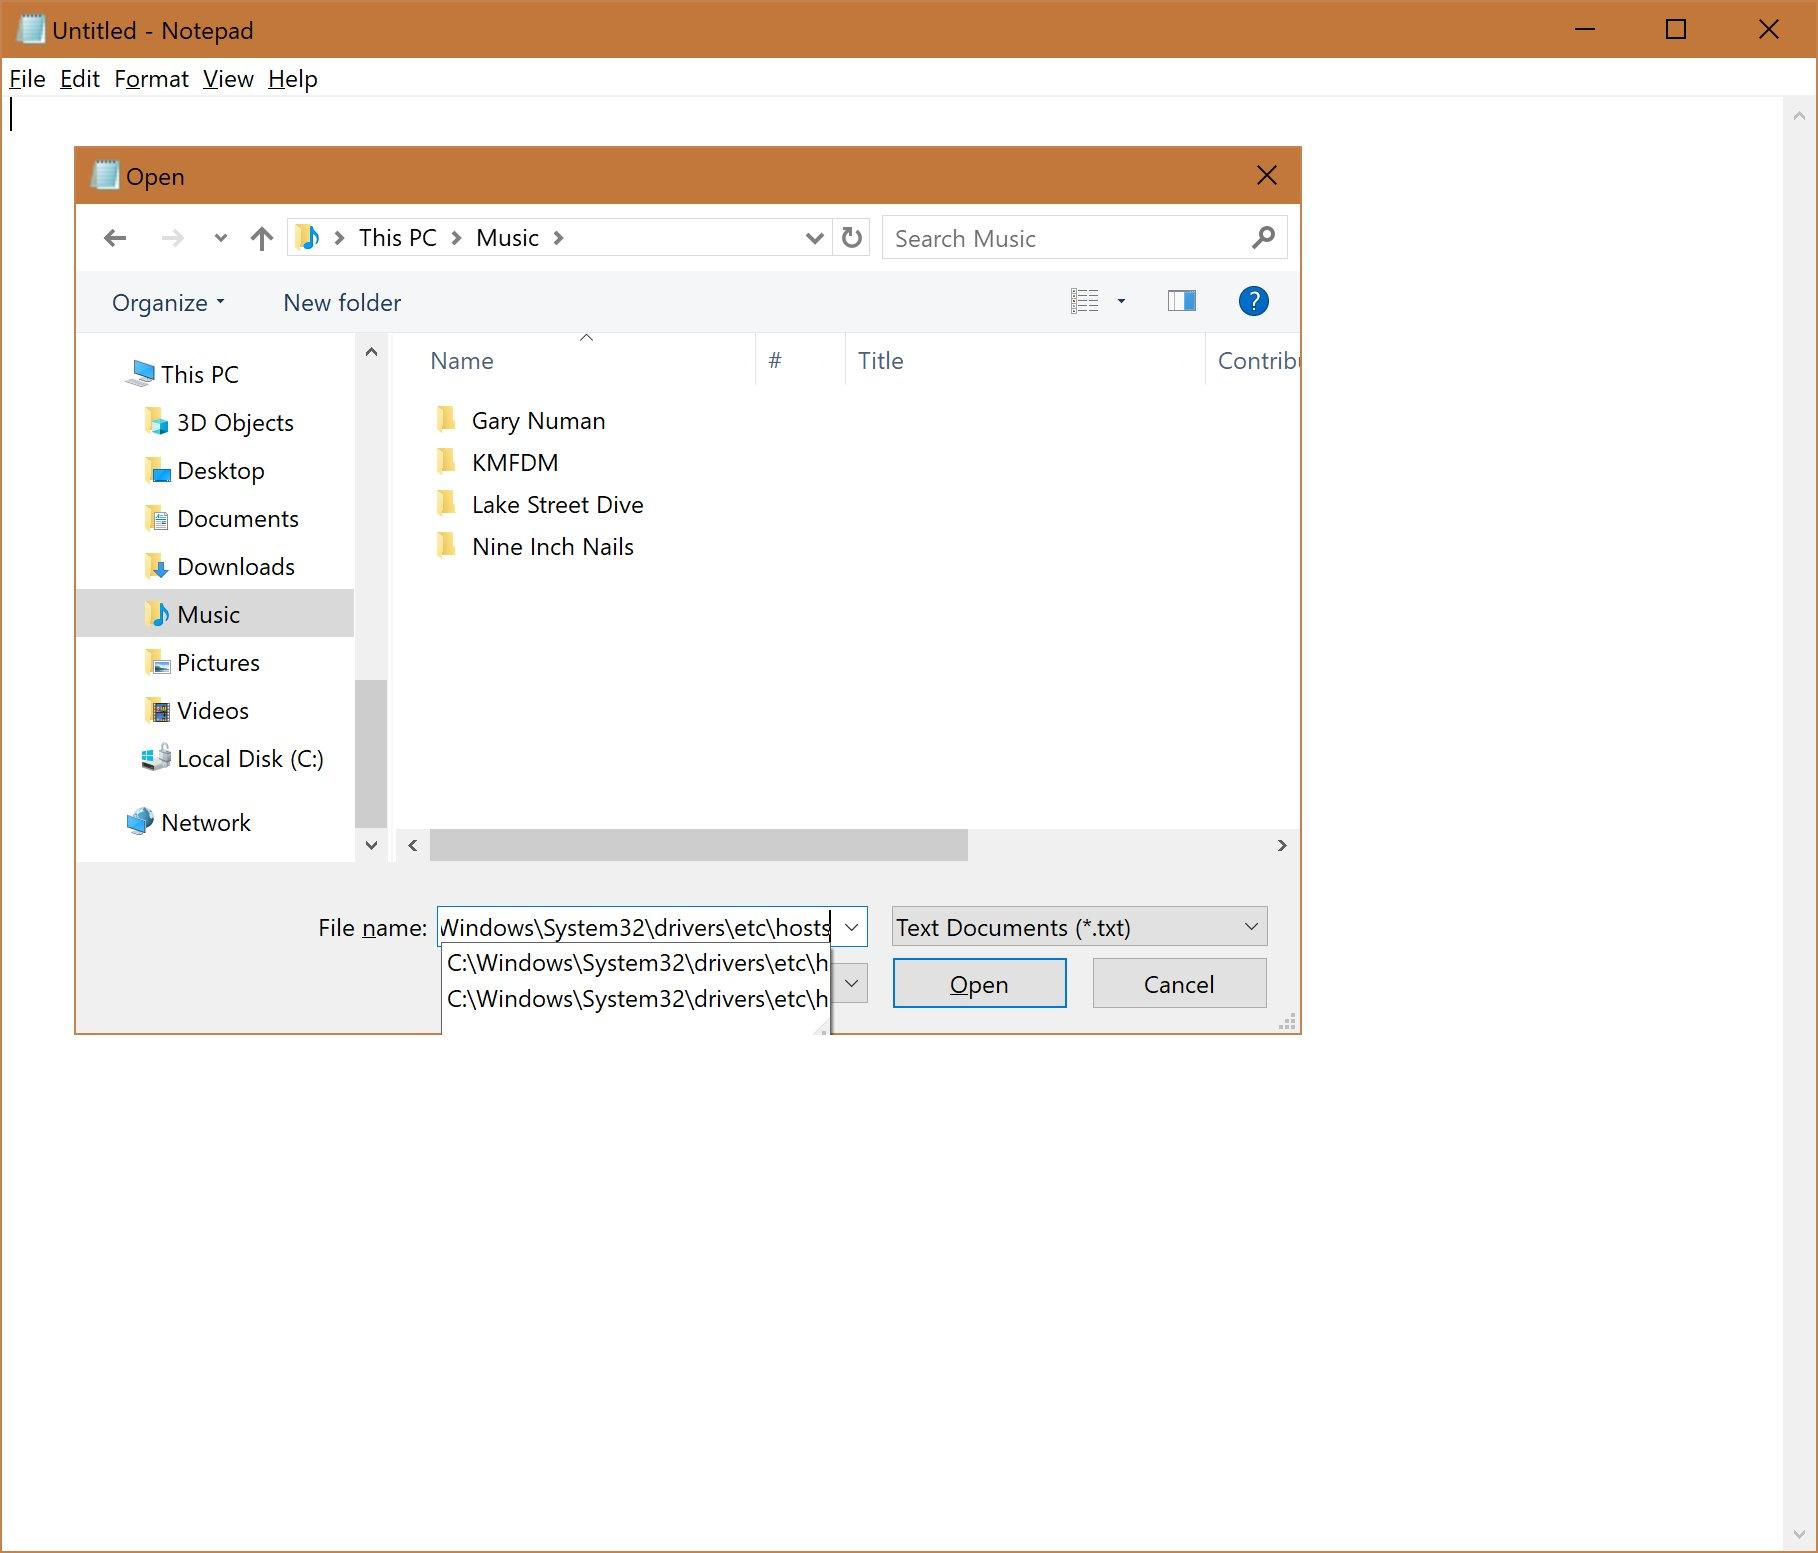Expand the file type dropdown
Image resolution: width=1818 pixels, height=1553 pixels.
[1250, 927]
